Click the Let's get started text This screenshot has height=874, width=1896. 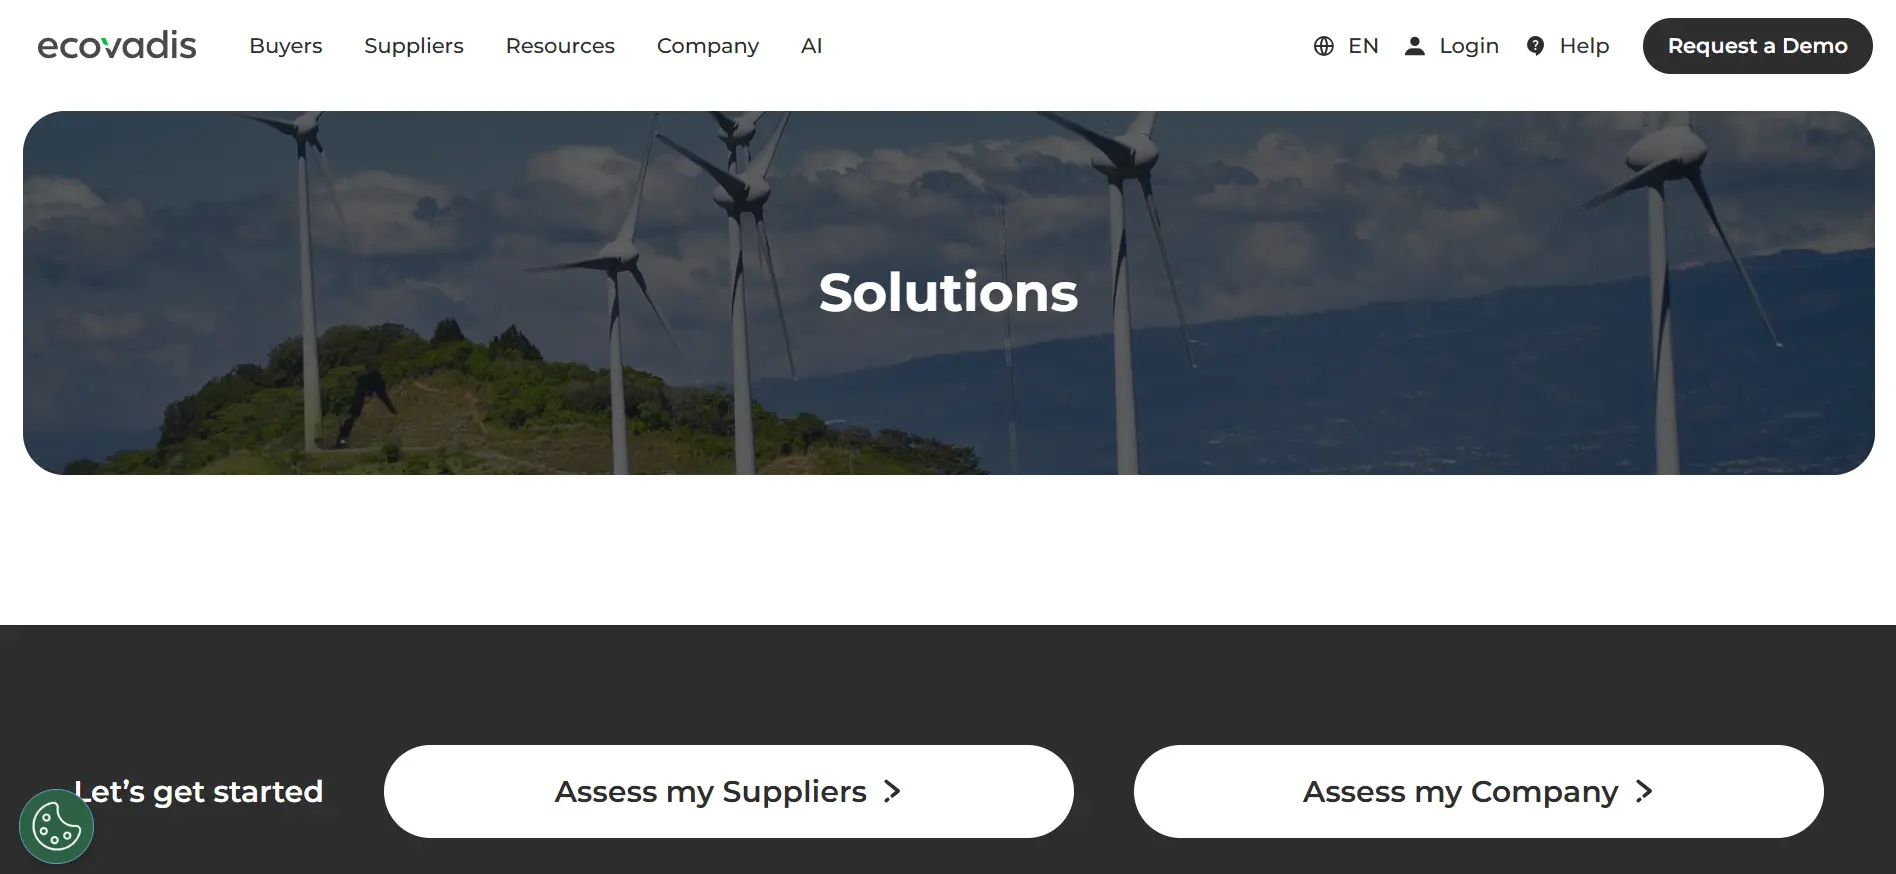click(199, 791)
